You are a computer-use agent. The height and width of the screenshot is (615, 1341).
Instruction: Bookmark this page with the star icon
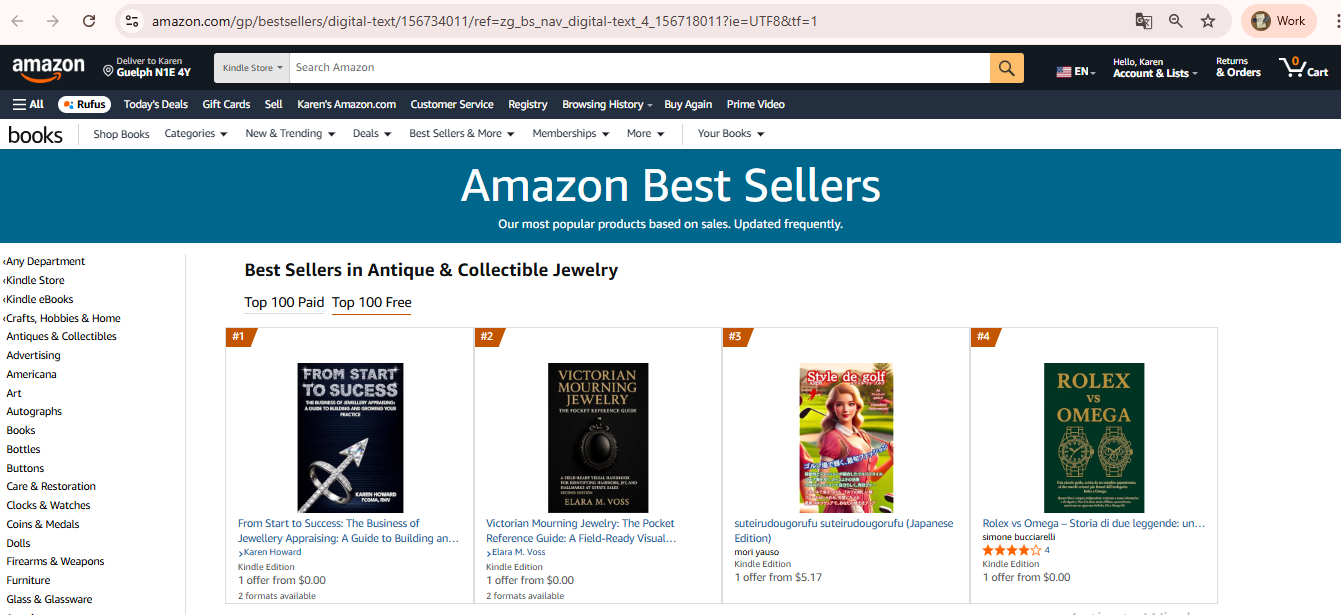pos(1208,21)
